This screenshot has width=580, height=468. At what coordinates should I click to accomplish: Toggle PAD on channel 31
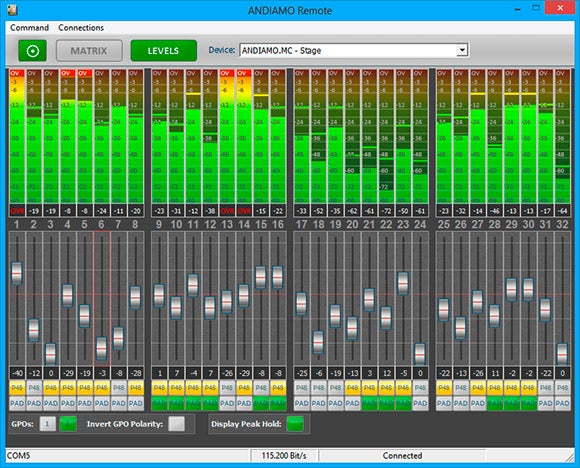pos(545,403)
